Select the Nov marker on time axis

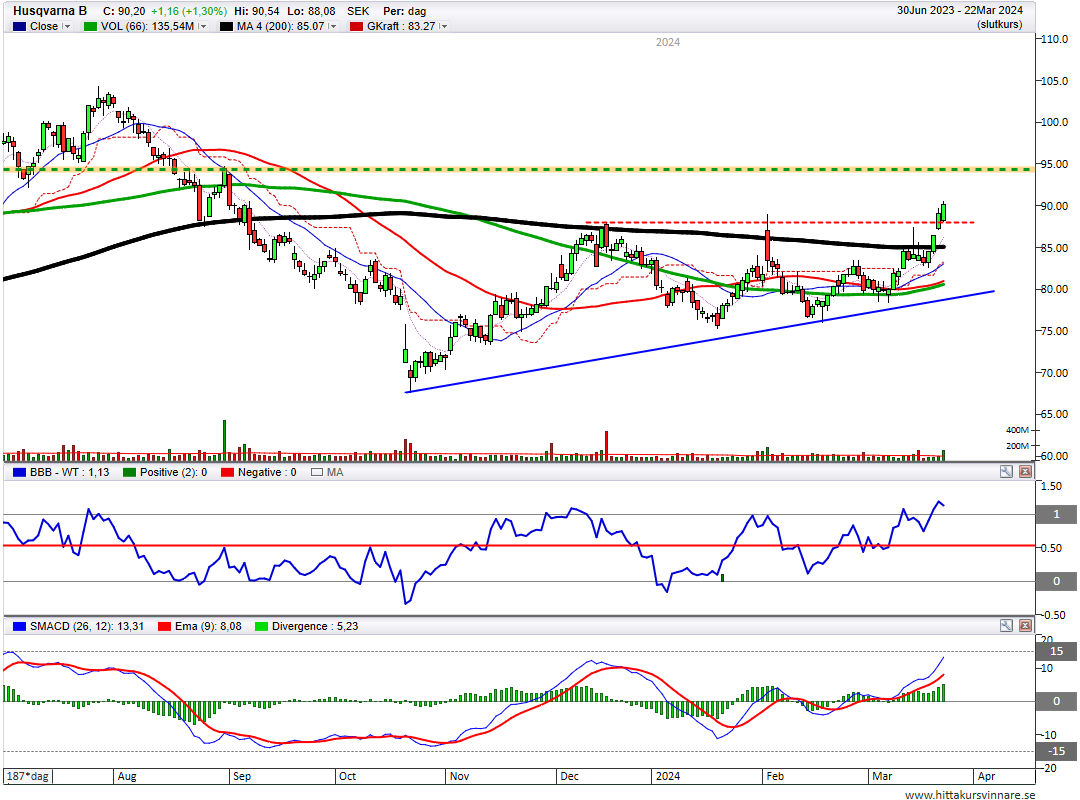[459, 776]
